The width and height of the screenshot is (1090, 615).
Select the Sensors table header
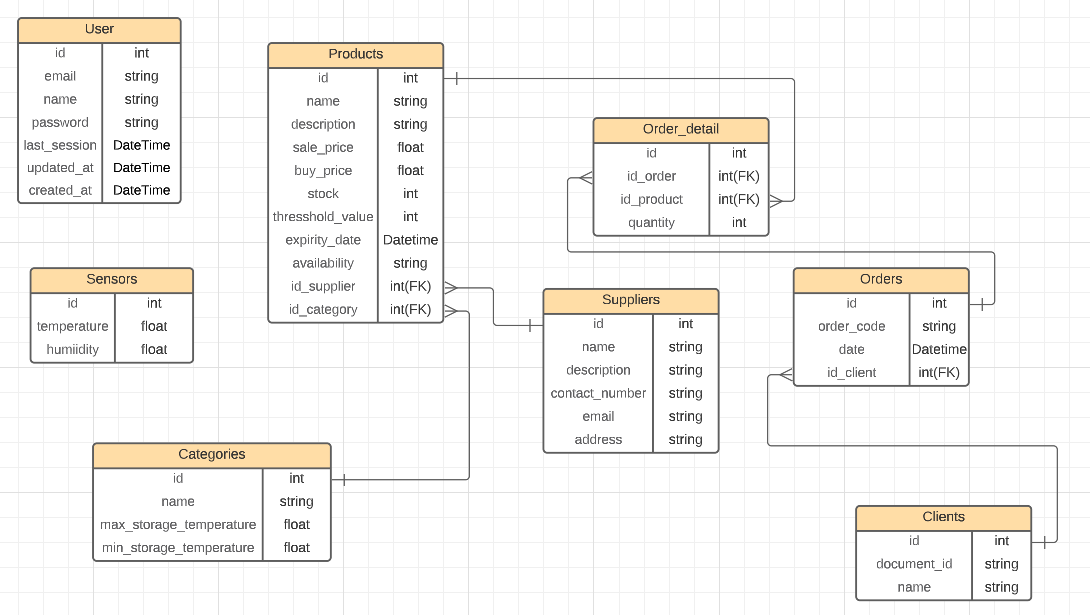tap(111, 279)
